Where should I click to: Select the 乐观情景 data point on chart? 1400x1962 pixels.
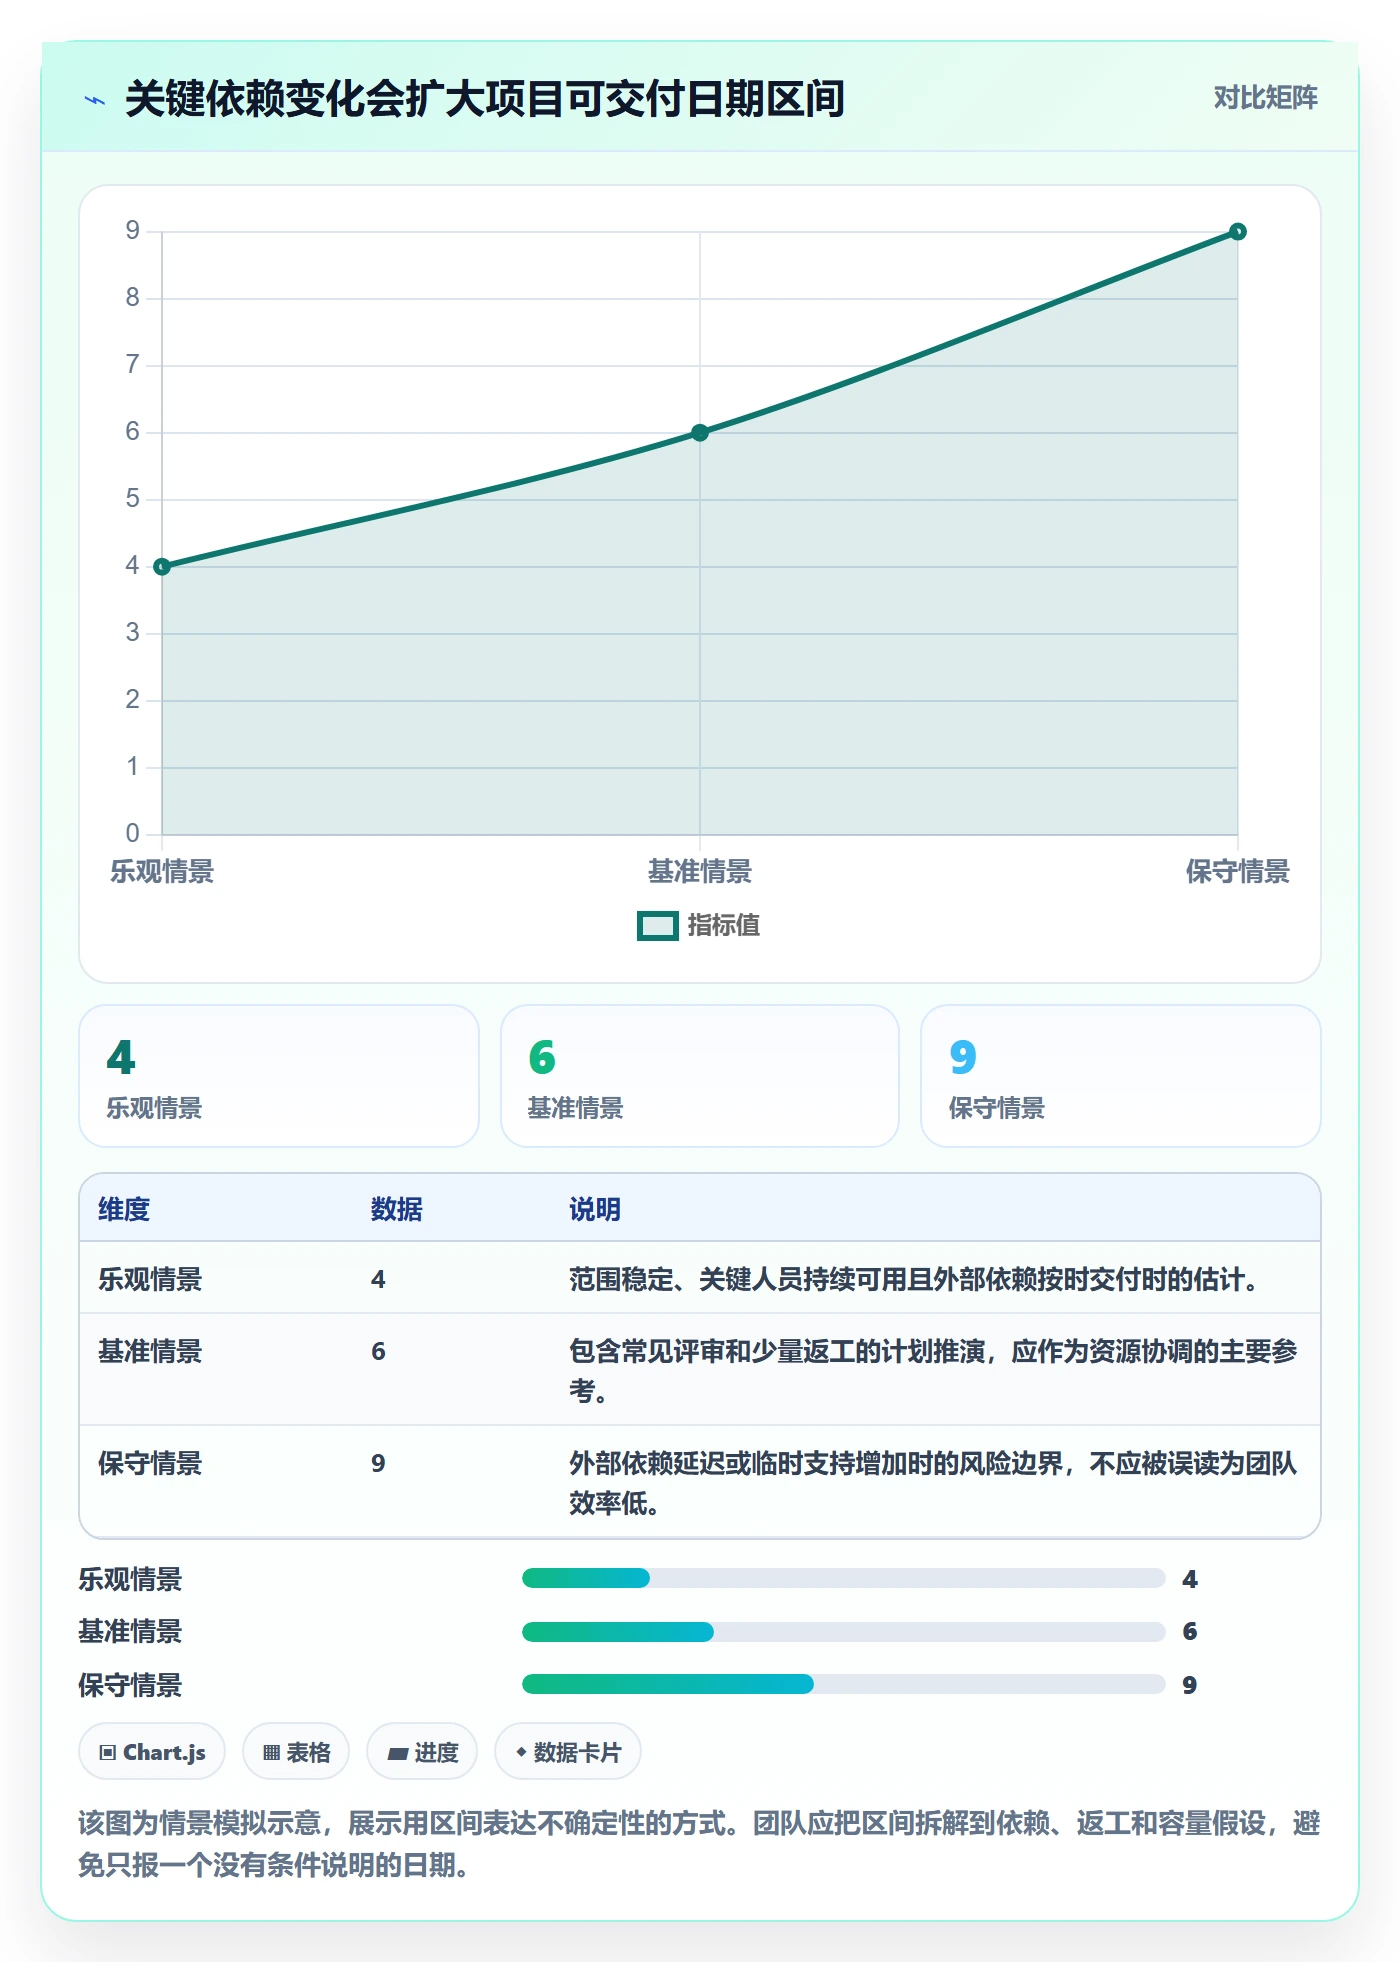click(x=162, y=567)
